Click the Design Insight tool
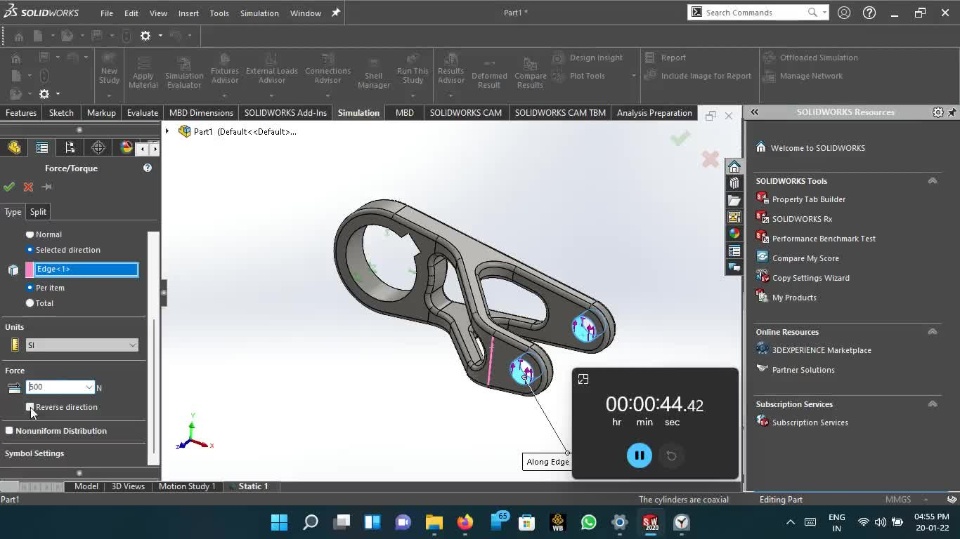The width and height of the screenshot is (960, 539). (587, 58)
